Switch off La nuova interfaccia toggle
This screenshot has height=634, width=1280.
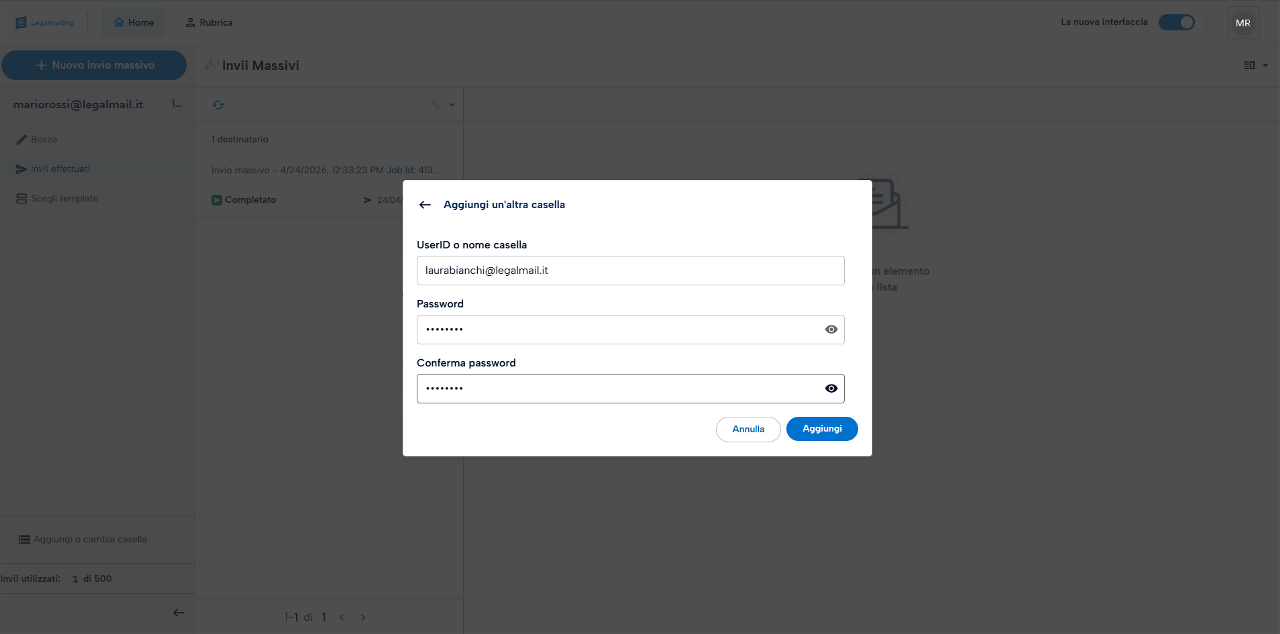point(1177,22)
